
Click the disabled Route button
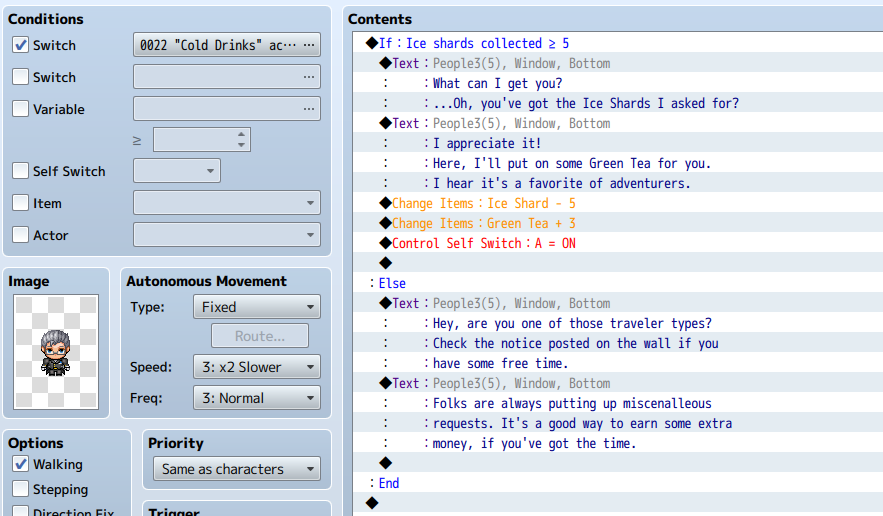(x=260, y=336)
